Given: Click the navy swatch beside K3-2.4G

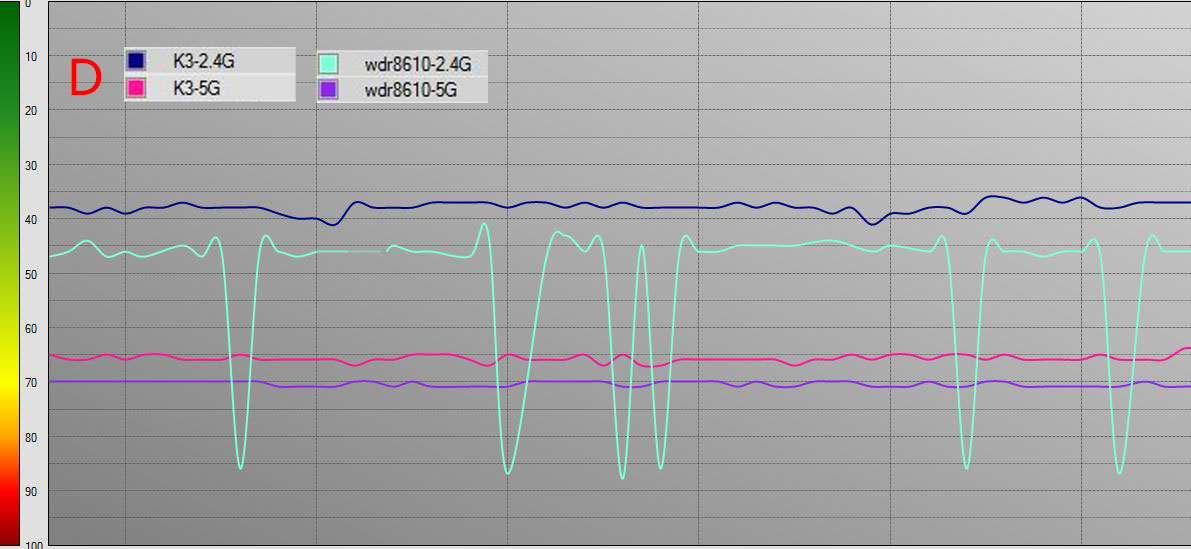Looking at the screenshot, I should point(137,62).
